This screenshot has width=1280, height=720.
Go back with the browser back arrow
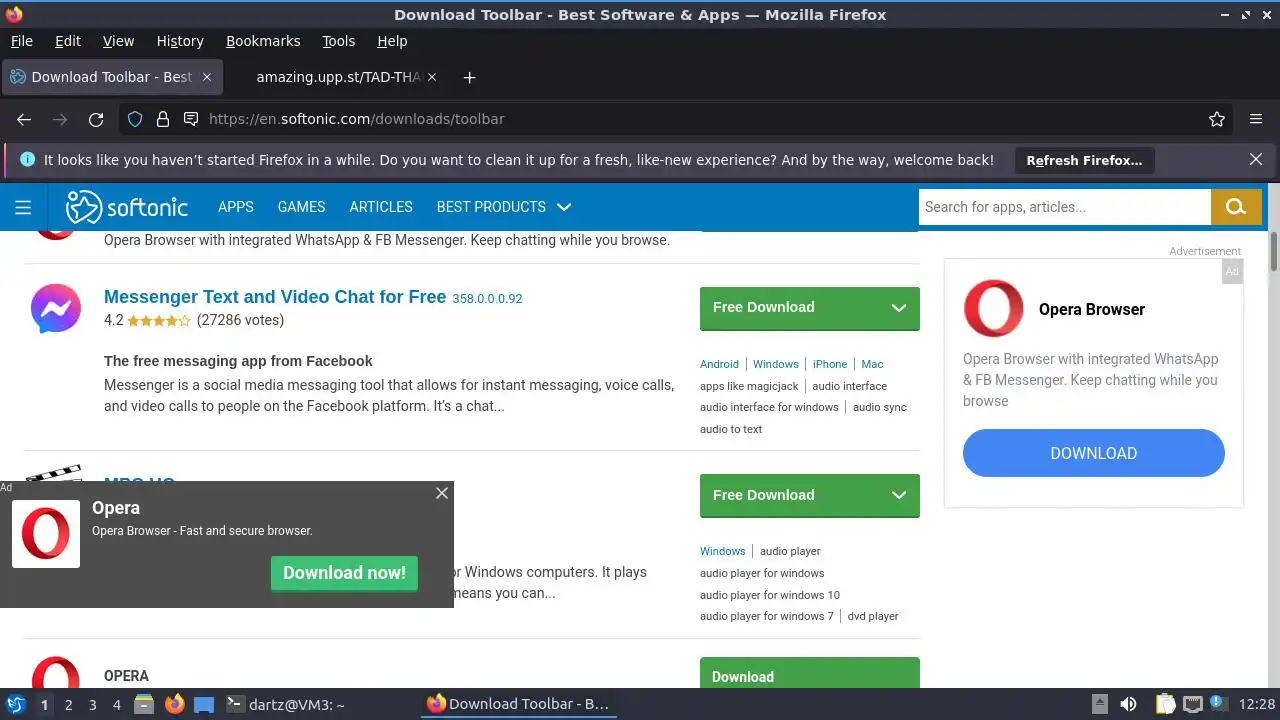coord(24,119)
